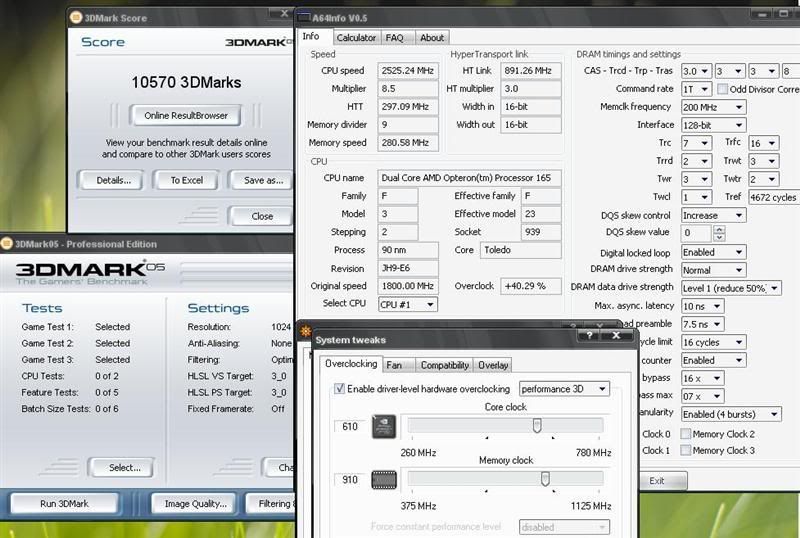Open performance 3D mode dropdown
This screenshot has height=538, width=800.
pos(564,389)
